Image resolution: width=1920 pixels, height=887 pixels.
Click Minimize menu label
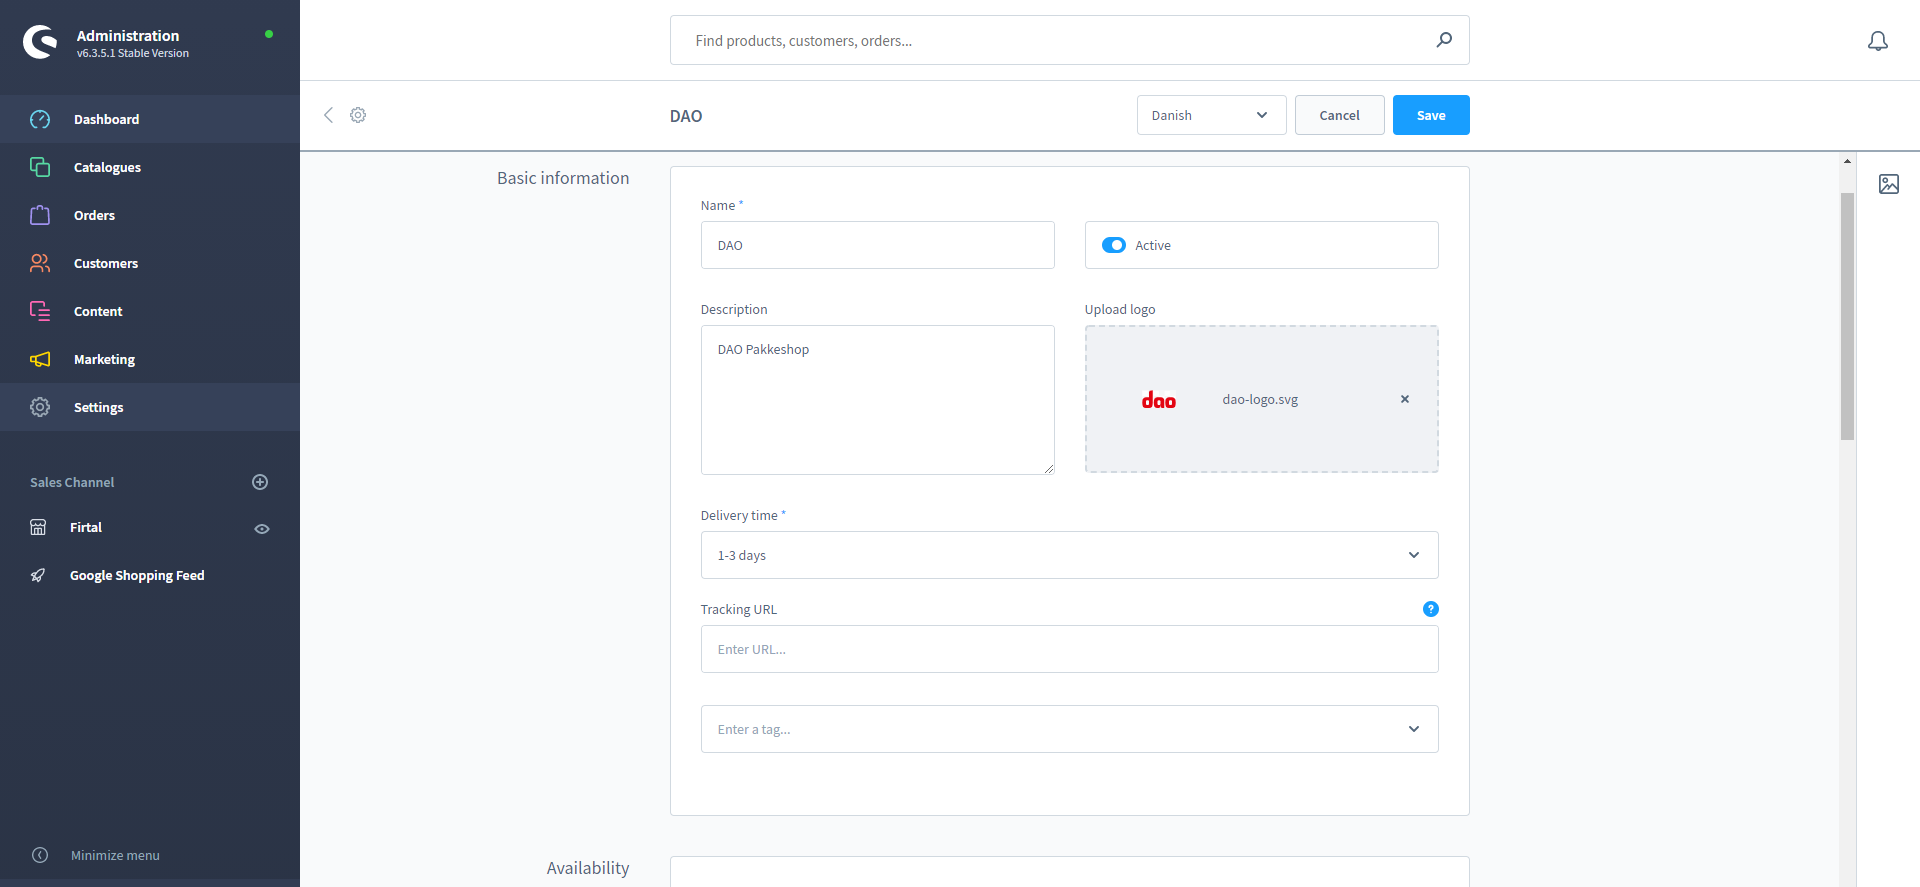(x=115, y=855)
